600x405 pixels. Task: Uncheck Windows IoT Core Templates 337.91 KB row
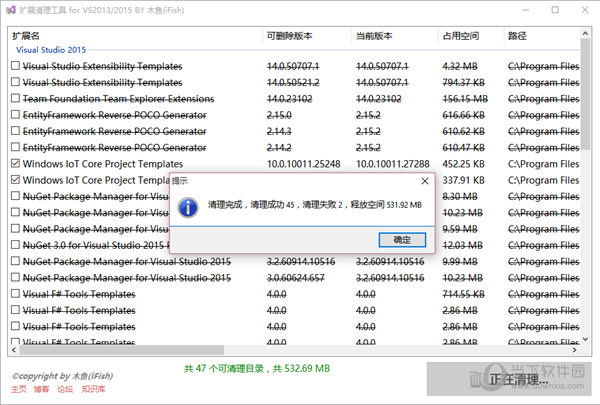click(x=15, y=180)
